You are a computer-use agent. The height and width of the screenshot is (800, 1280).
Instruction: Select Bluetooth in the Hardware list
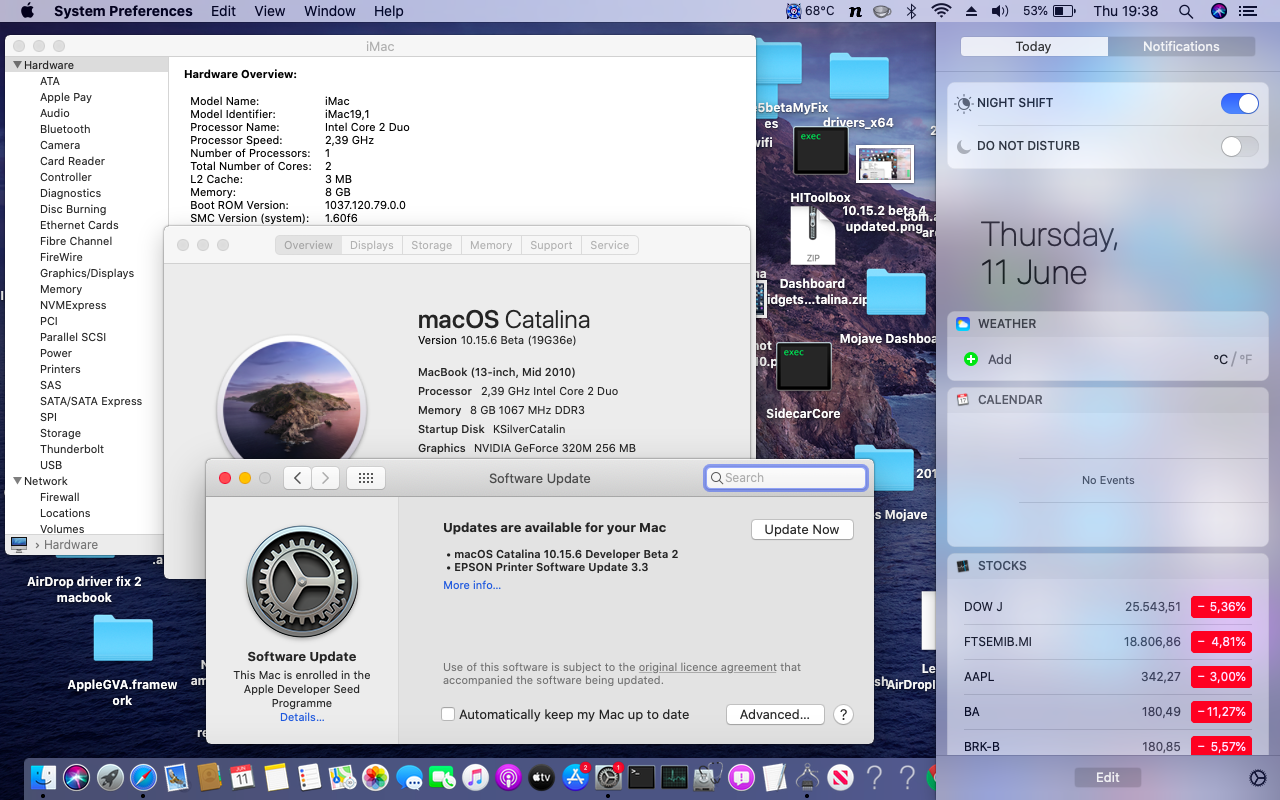pyautogui.click(x=65, y=129)
